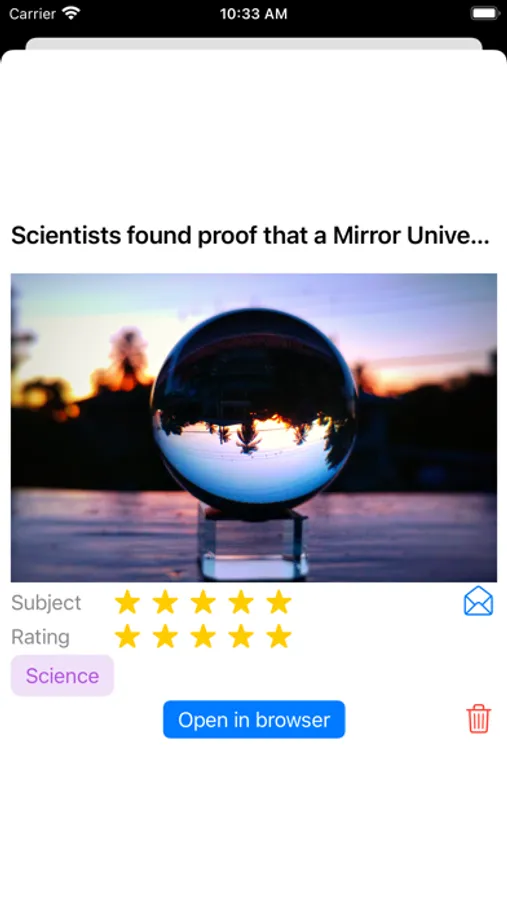The height and width of the screenshot is (900, 507).
Task: Choose fourth star in Rating row
Action: [241, 637]
